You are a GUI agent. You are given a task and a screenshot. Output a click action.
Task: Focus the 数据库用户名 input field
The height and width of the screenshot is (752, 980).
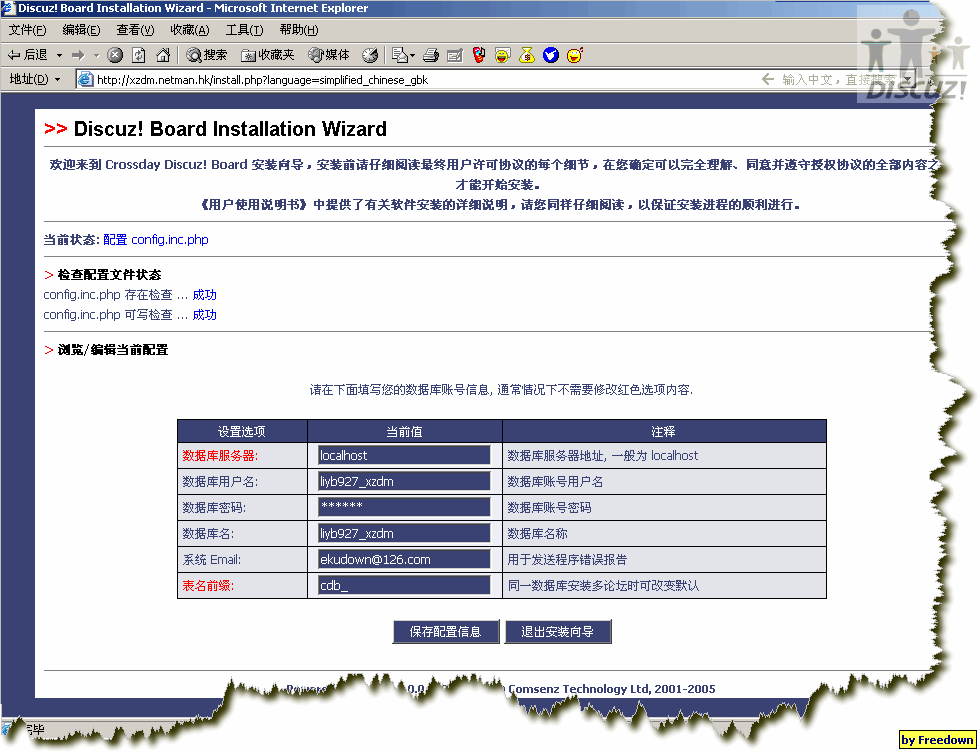pyautogui.click(x=404, y=481)
